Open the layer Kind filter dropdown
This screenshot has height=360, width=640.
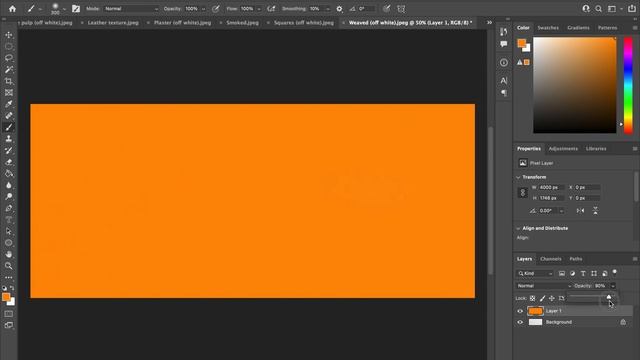(x=536, y=273)
